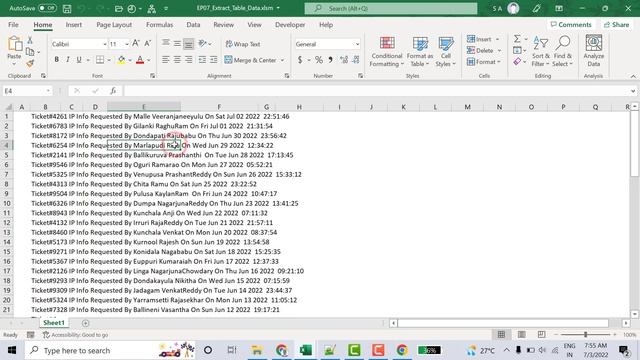Add a new sheet plus icon
The height and width of the screenshot is (360, 640).
pos(85,323)
